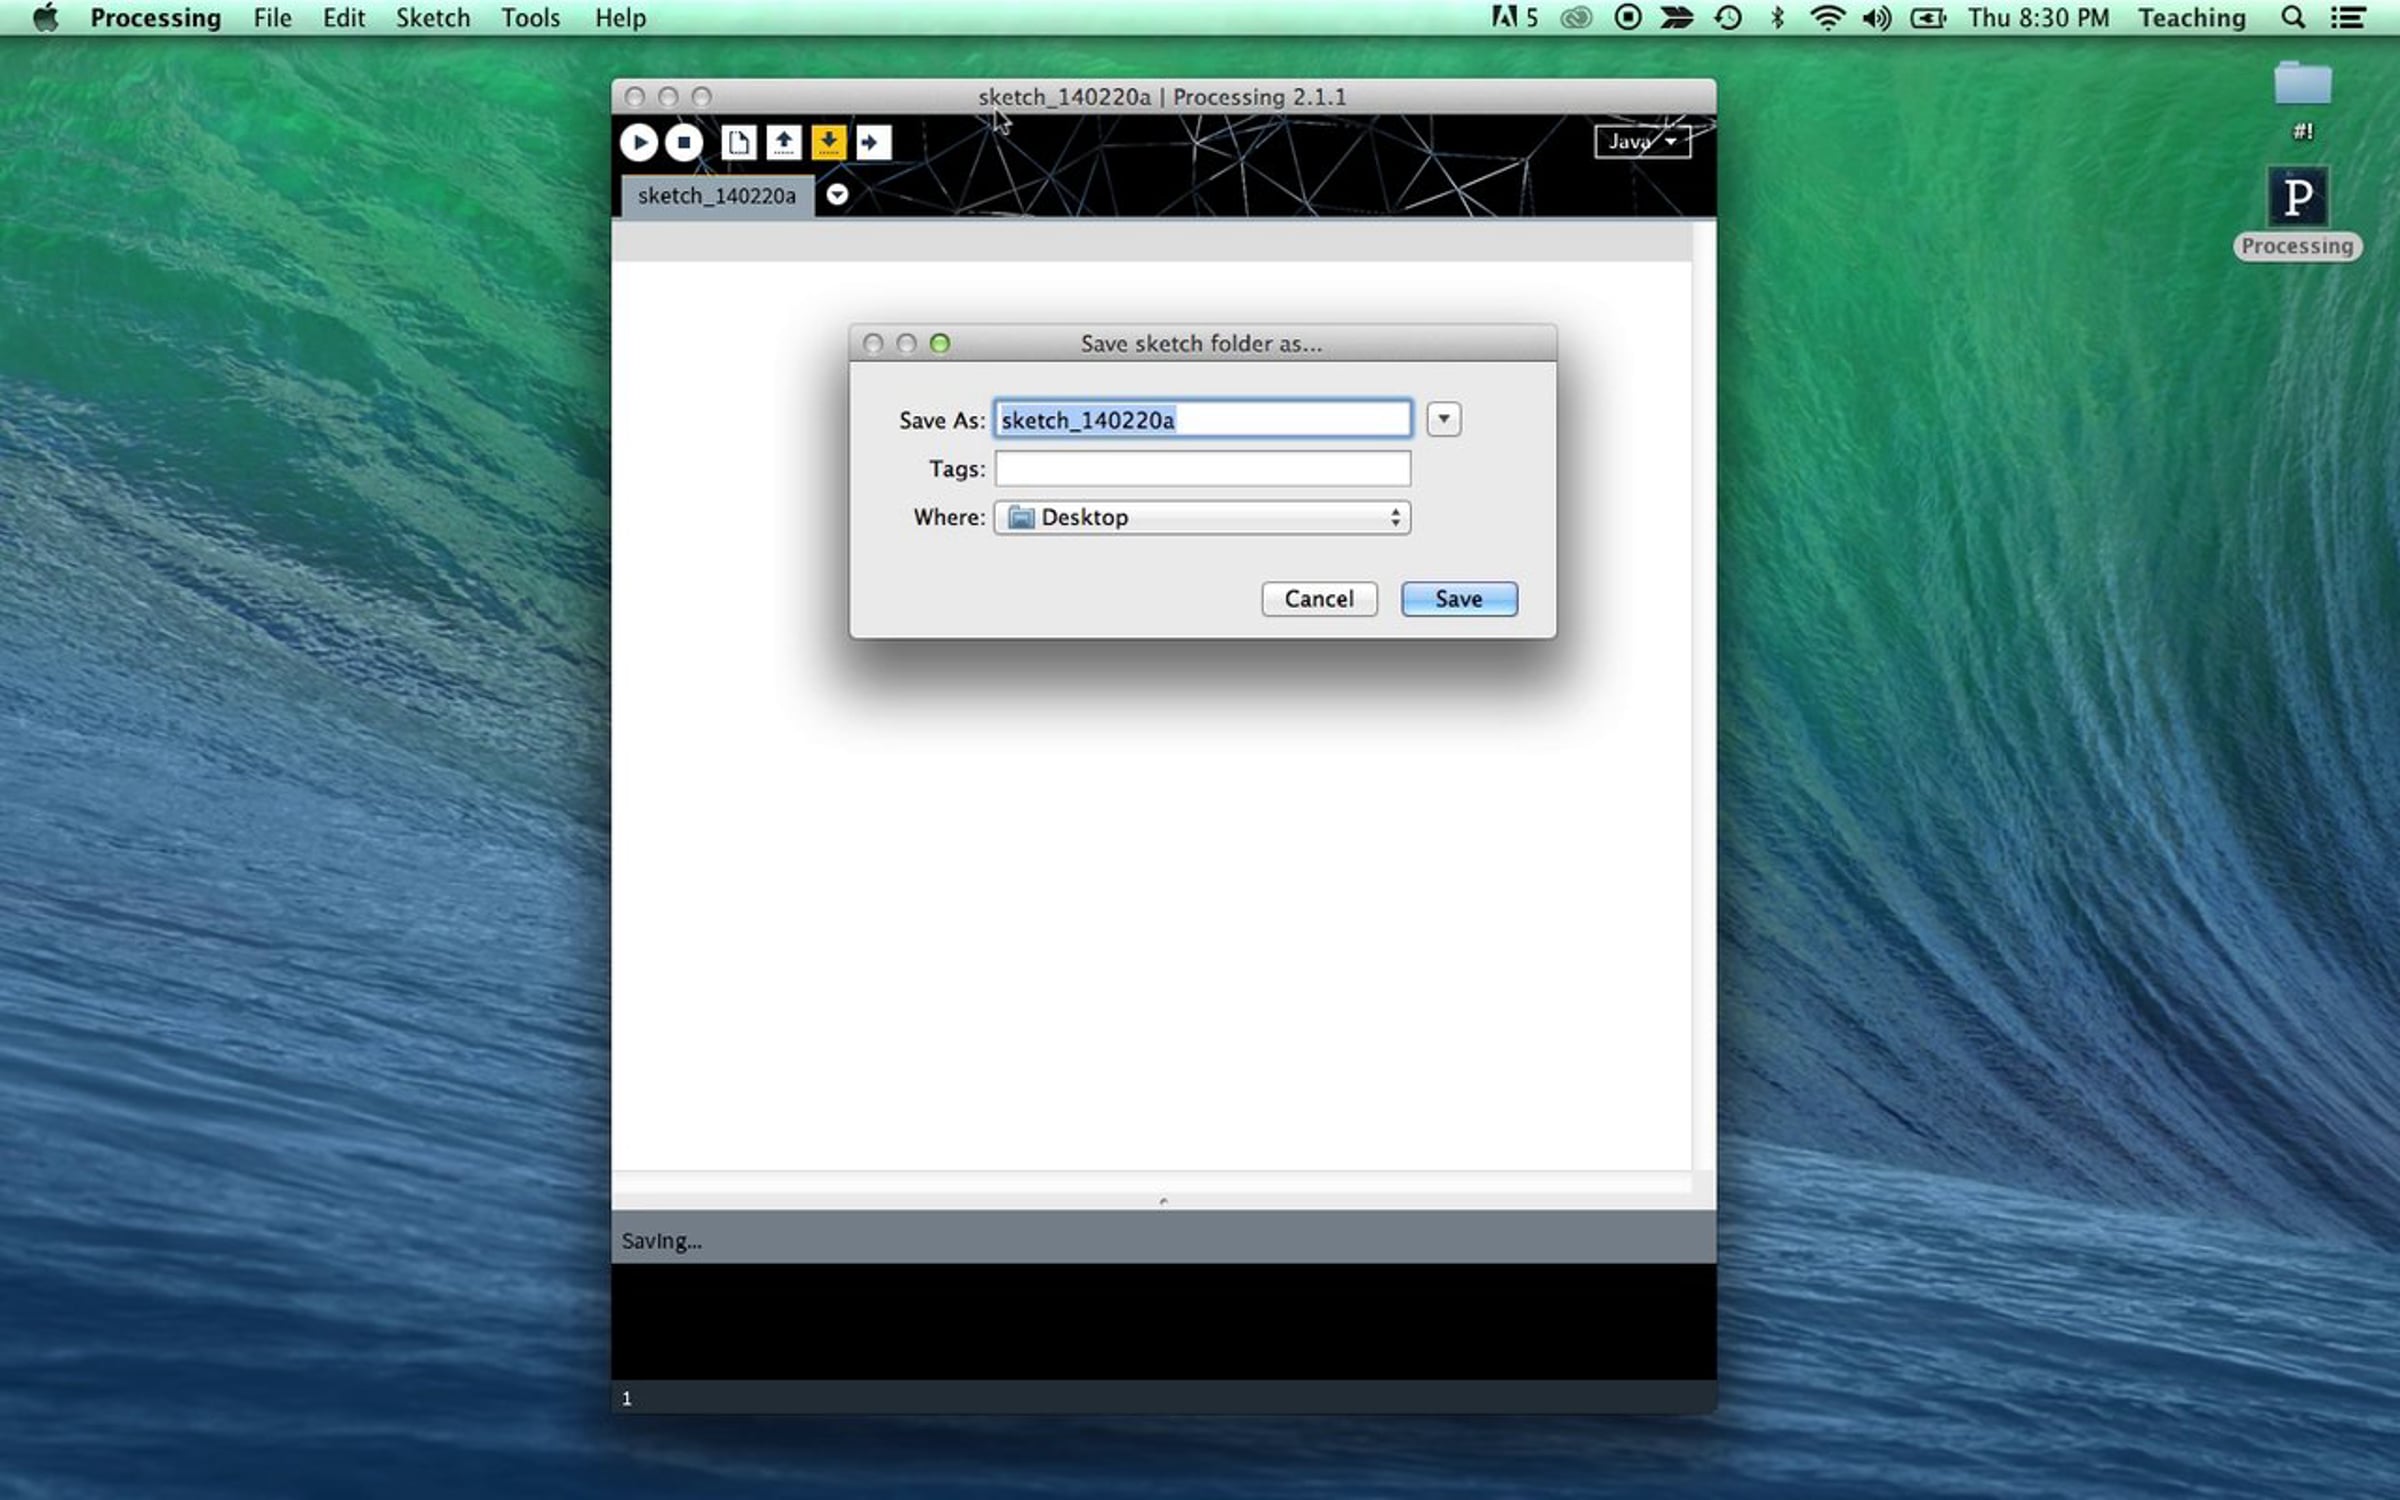Click the Saving... status message
2400x1500 pixels.
(661, 1241)
